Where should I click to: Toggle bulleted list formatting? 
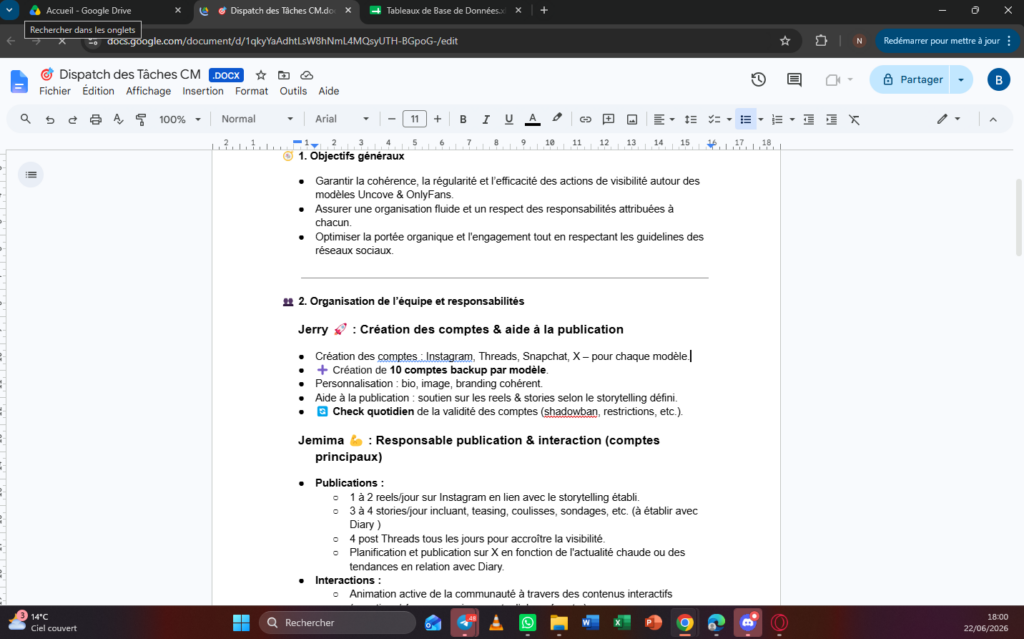click(x=745, y=120)
